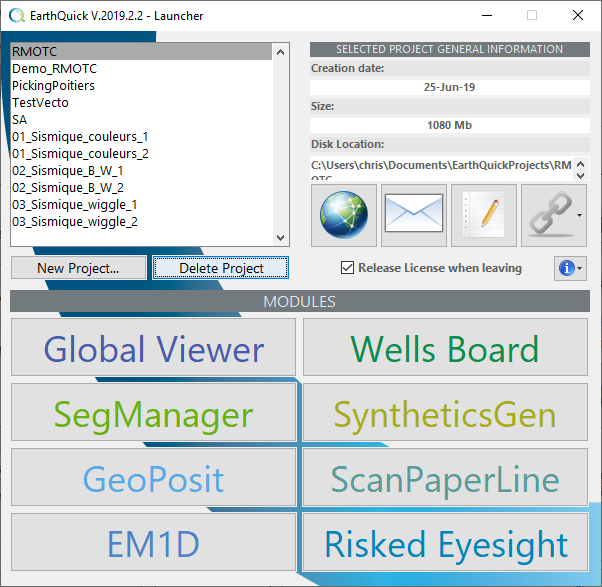Minimize the Launcher window
The width and height of the screenshot is (602, 587).
[487, 15]
